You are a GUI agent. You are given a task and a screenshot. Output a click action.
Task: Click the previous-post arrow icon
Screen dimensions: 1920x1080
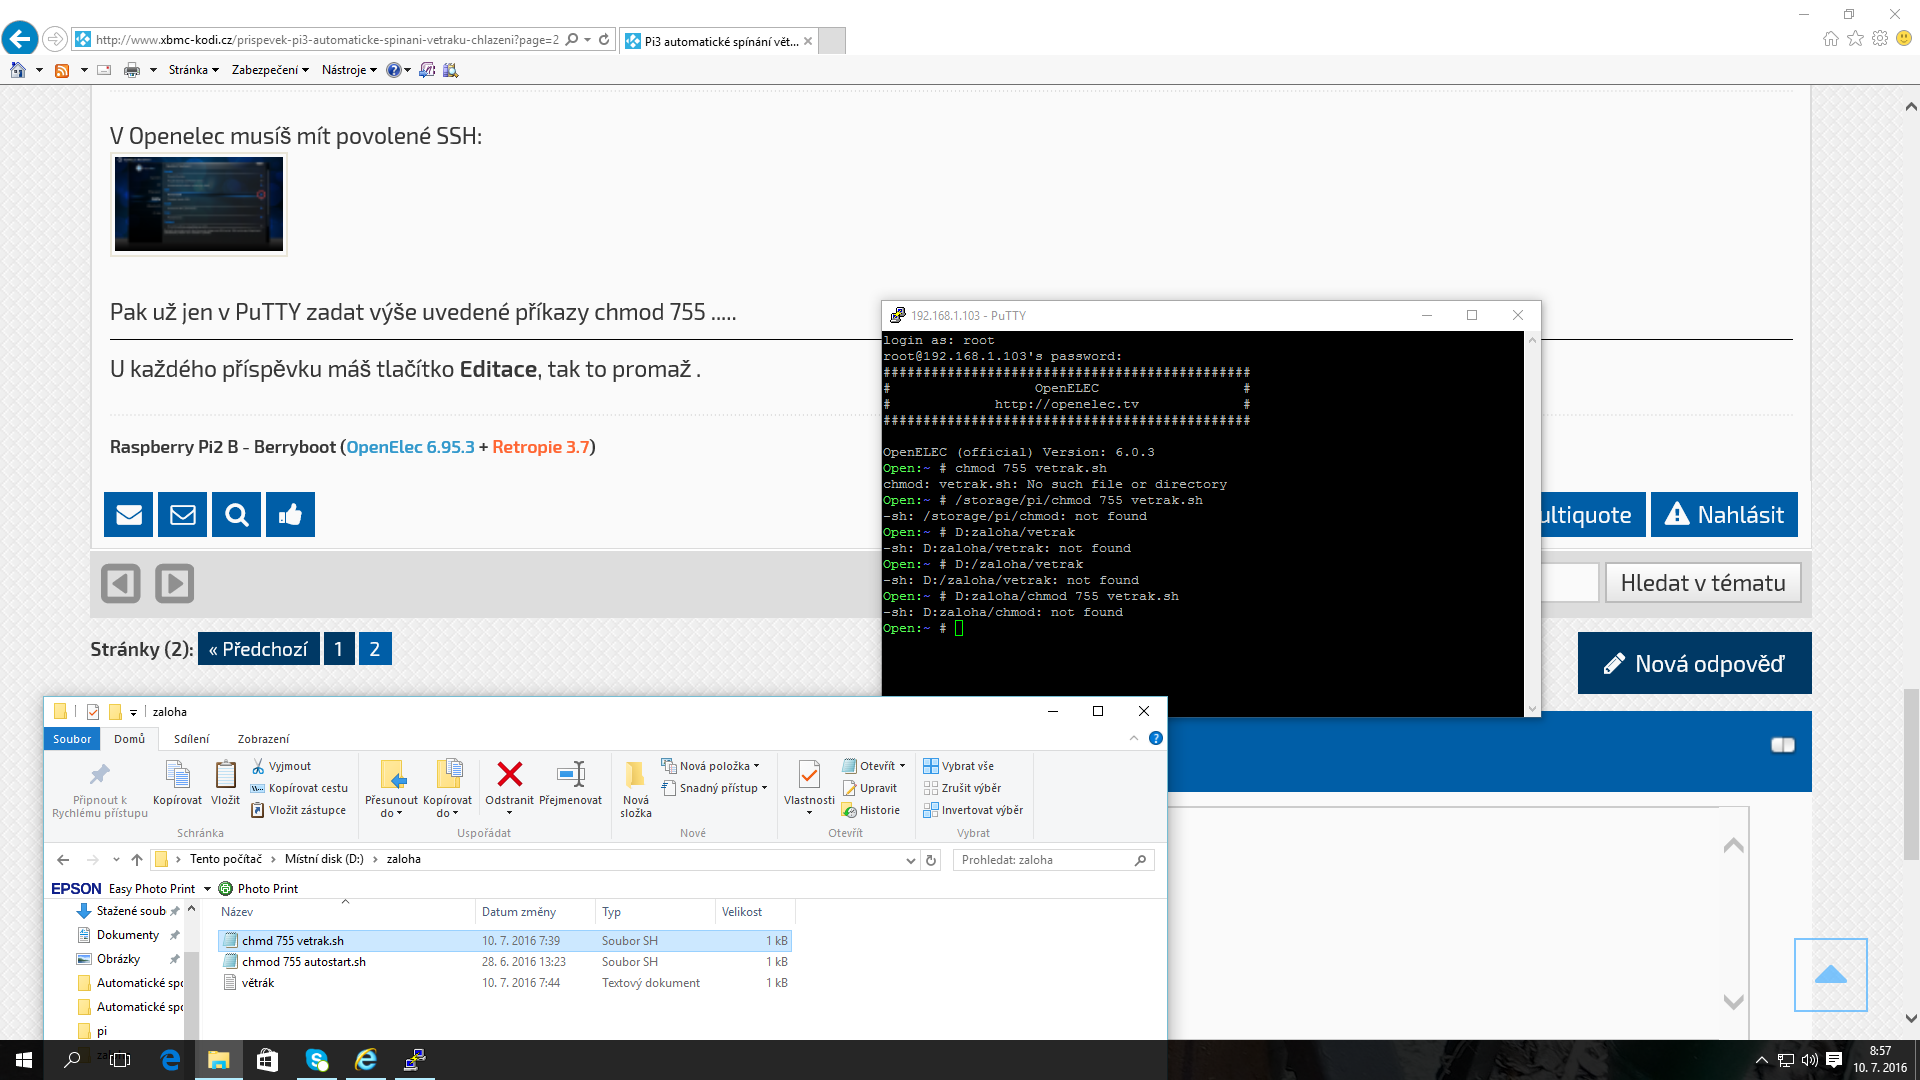point(121,583)
